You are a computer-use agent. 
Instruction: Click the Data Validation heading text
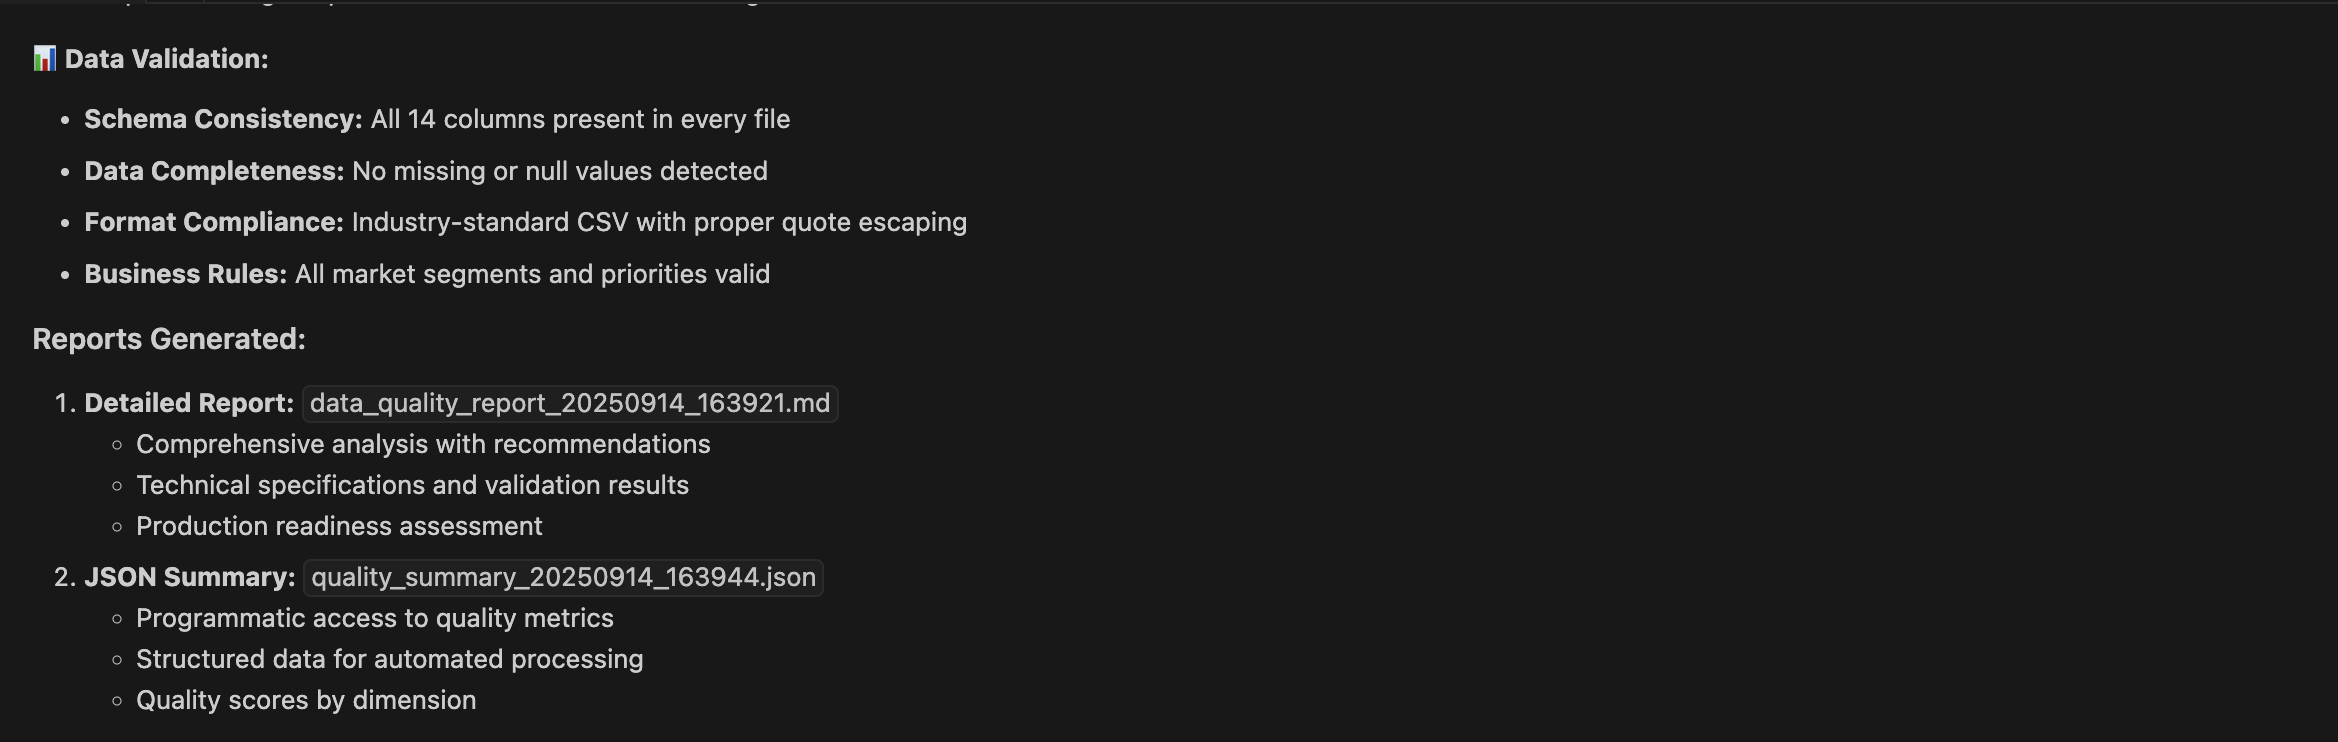click(166, 59)
